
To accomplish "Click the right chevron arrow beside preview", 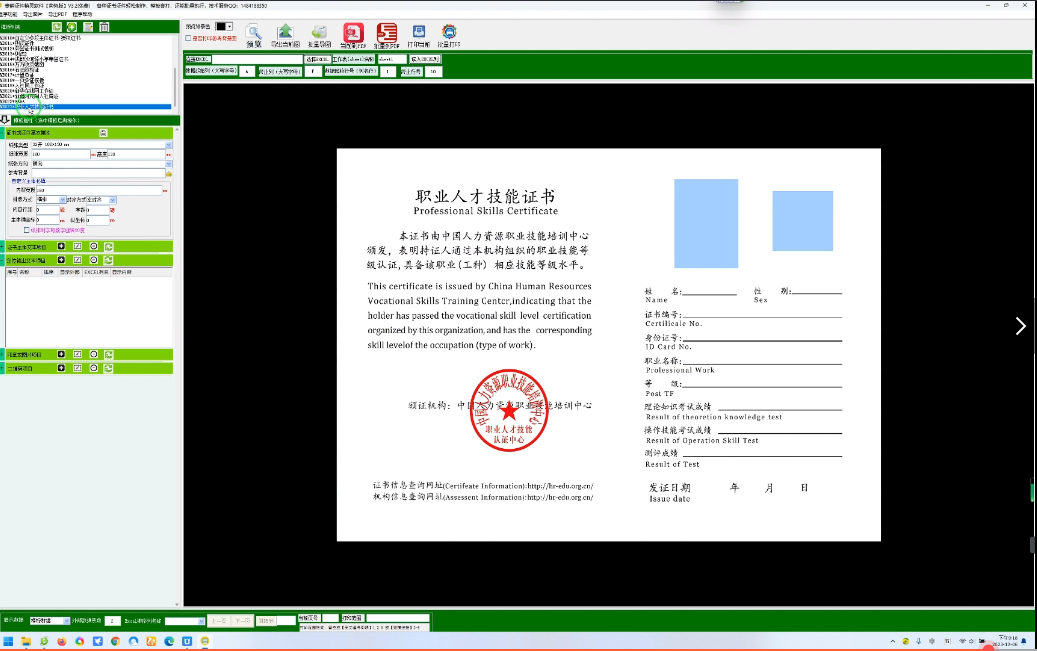I will pyautogui.click(x=1020, y=326).
